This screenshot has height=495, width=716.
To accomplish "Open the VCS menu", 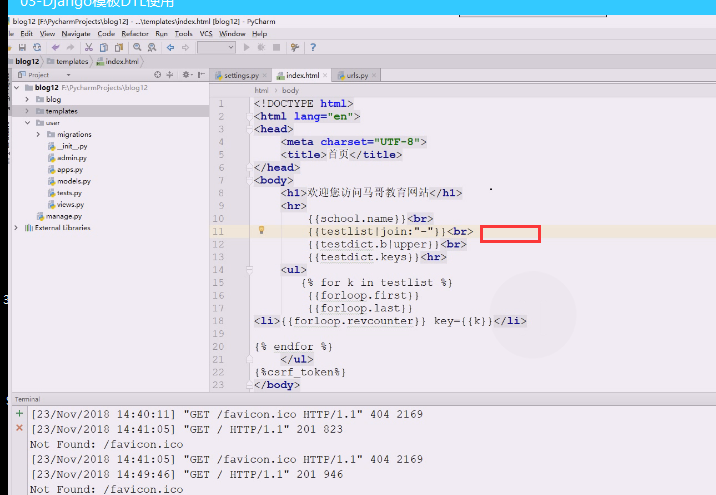I will (x=206, y=34).
